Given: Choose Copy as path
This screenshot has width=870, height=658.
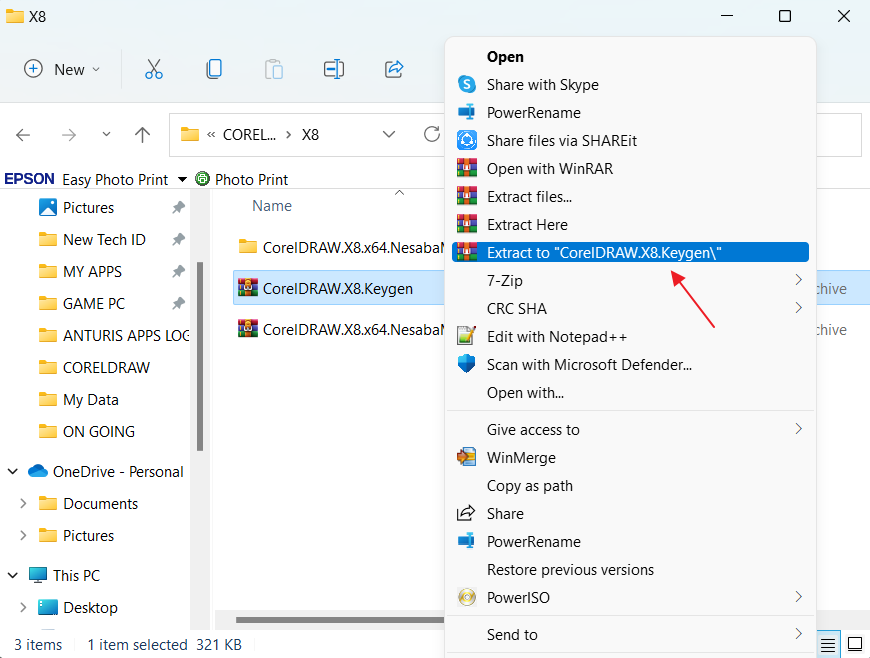Looking at the screenshot, I should tap(630, 485).
